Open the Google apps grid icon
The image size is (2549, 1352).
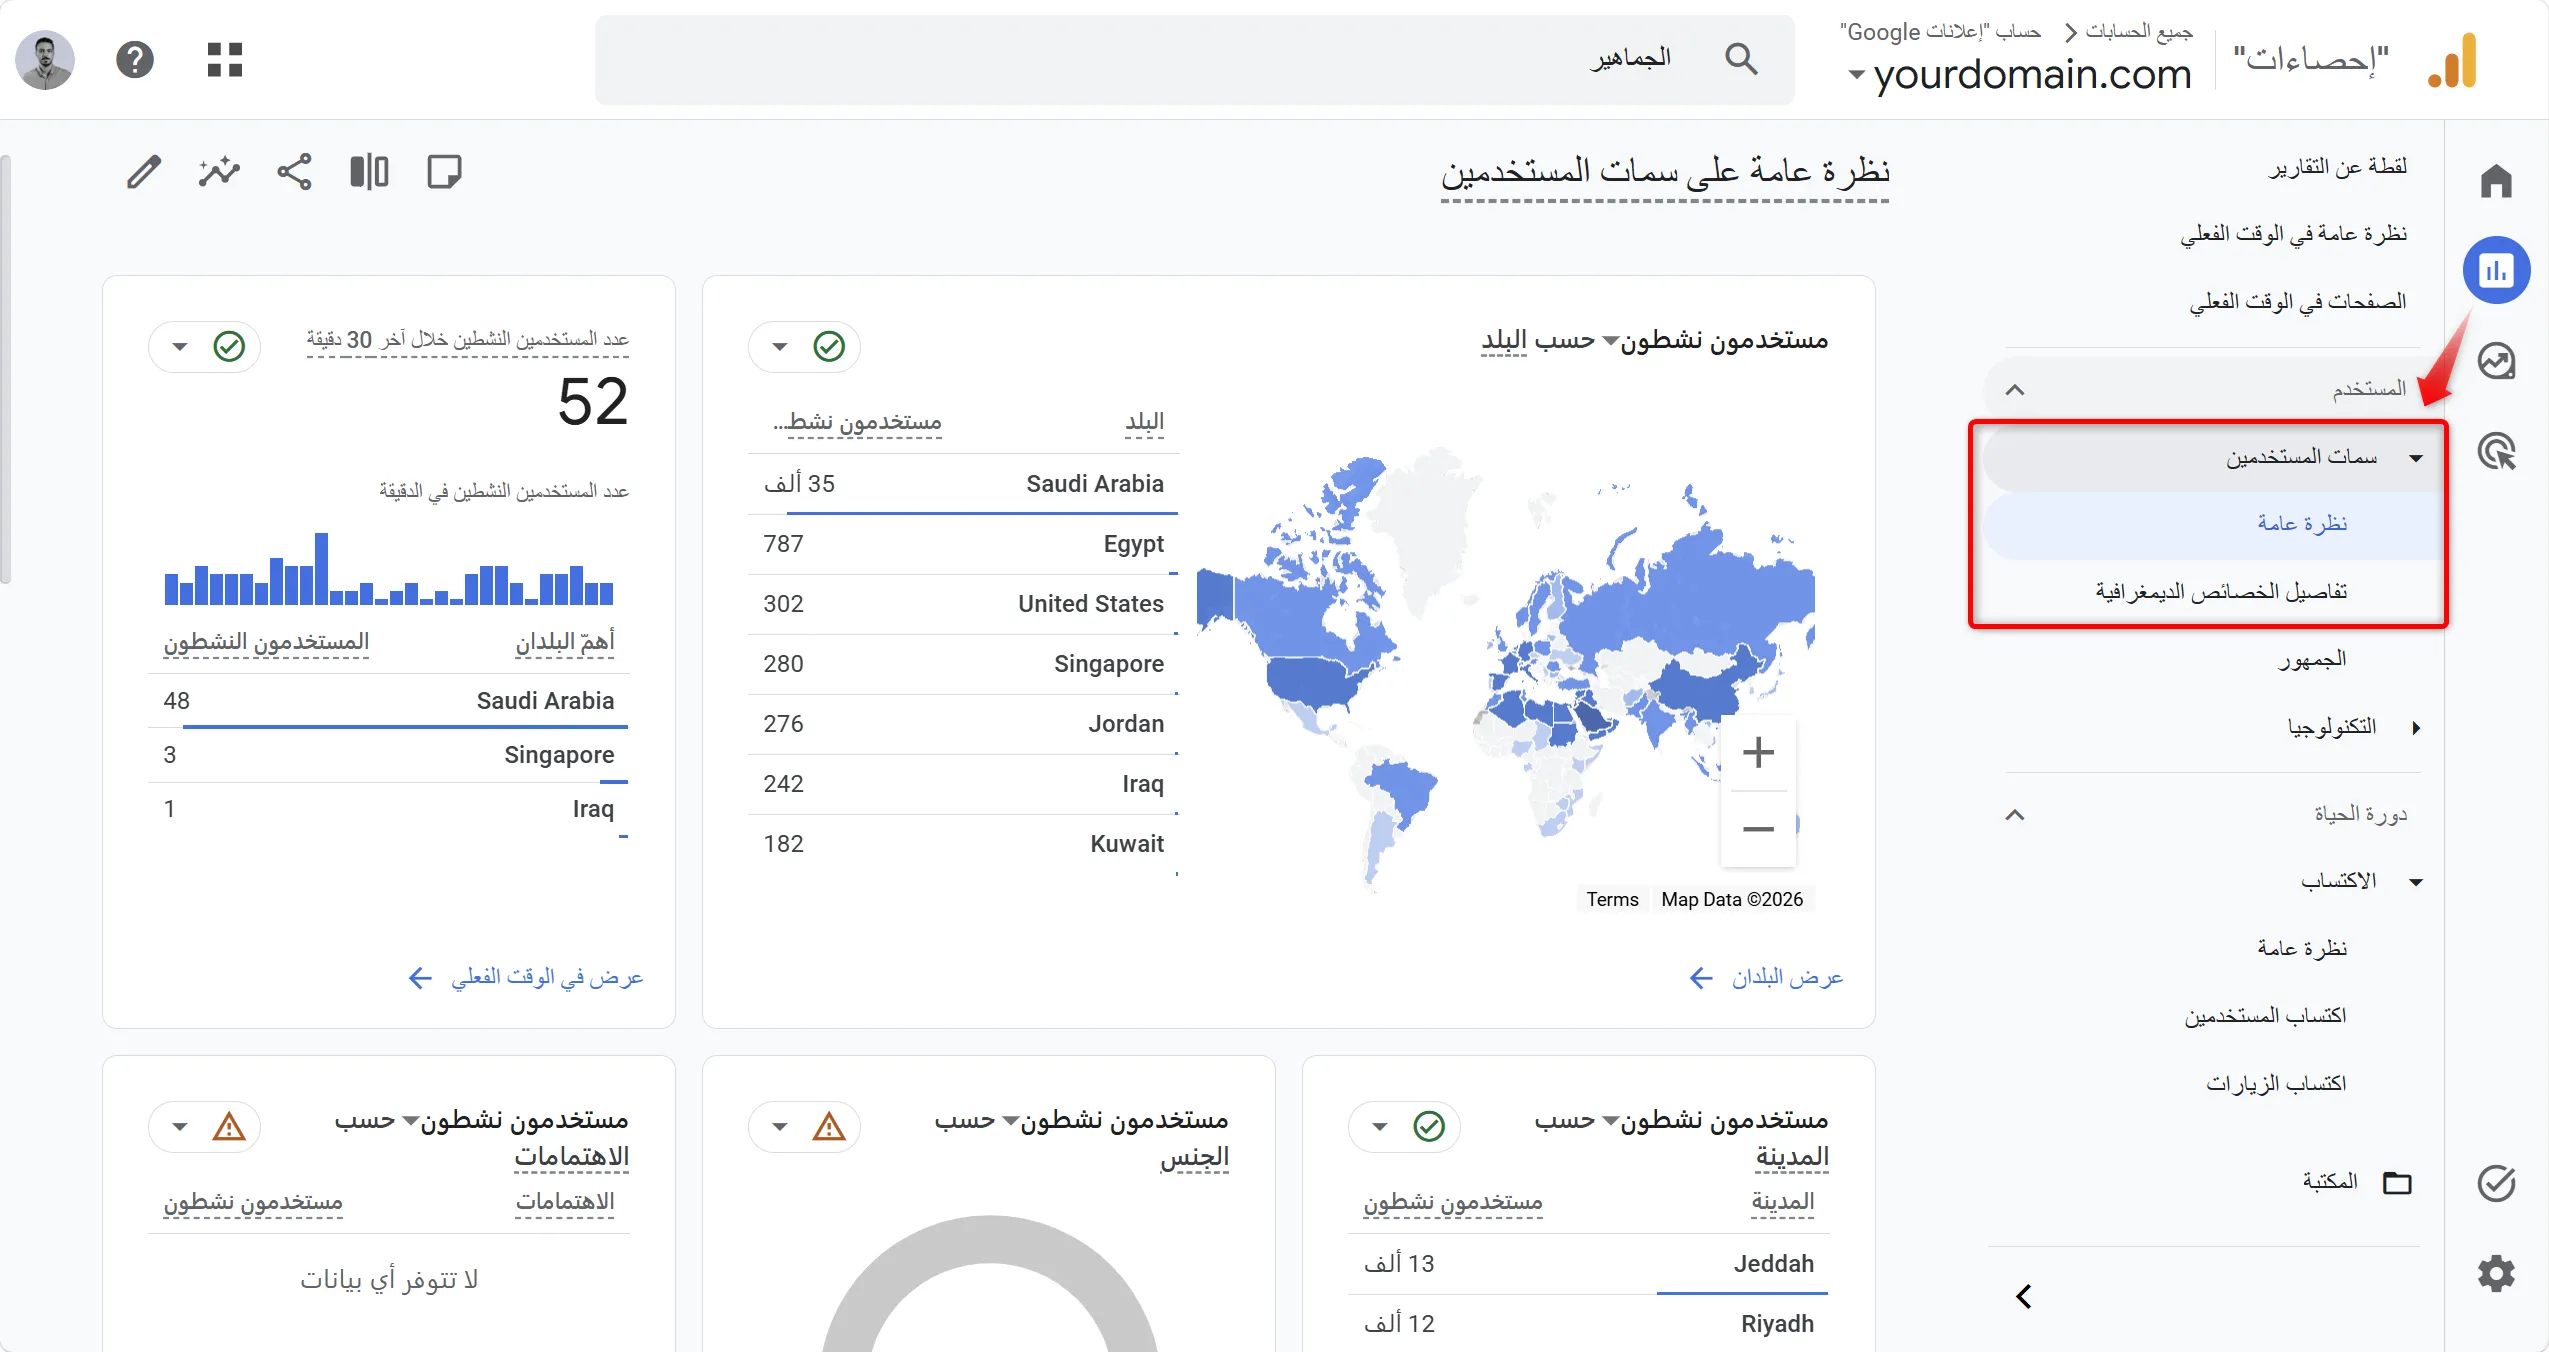(x=225, y=59)
